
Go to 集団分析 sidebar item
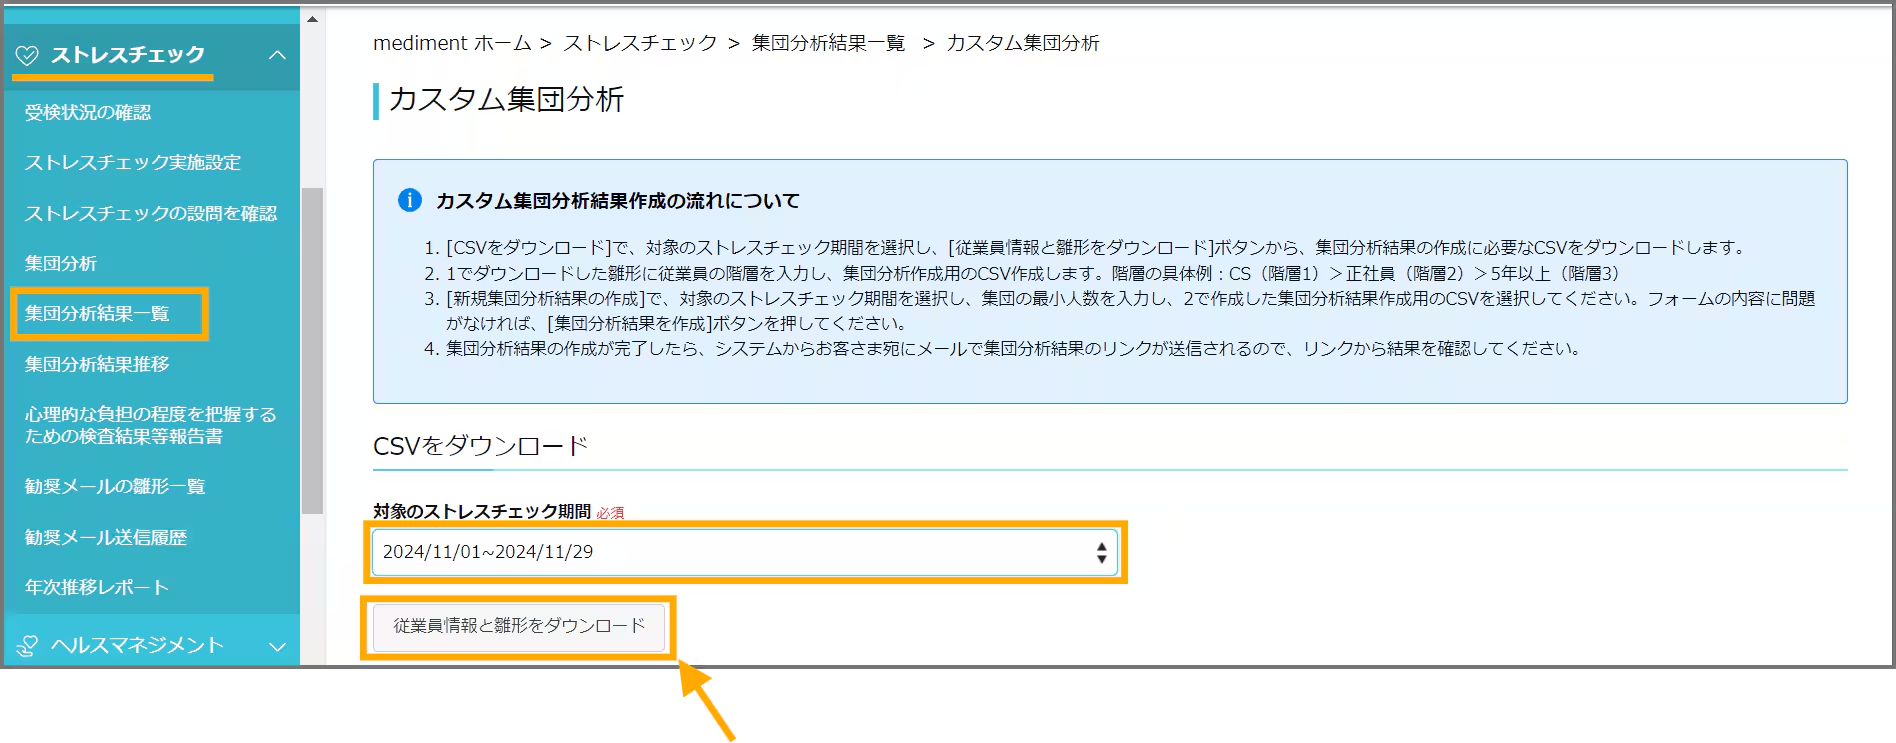61,263
